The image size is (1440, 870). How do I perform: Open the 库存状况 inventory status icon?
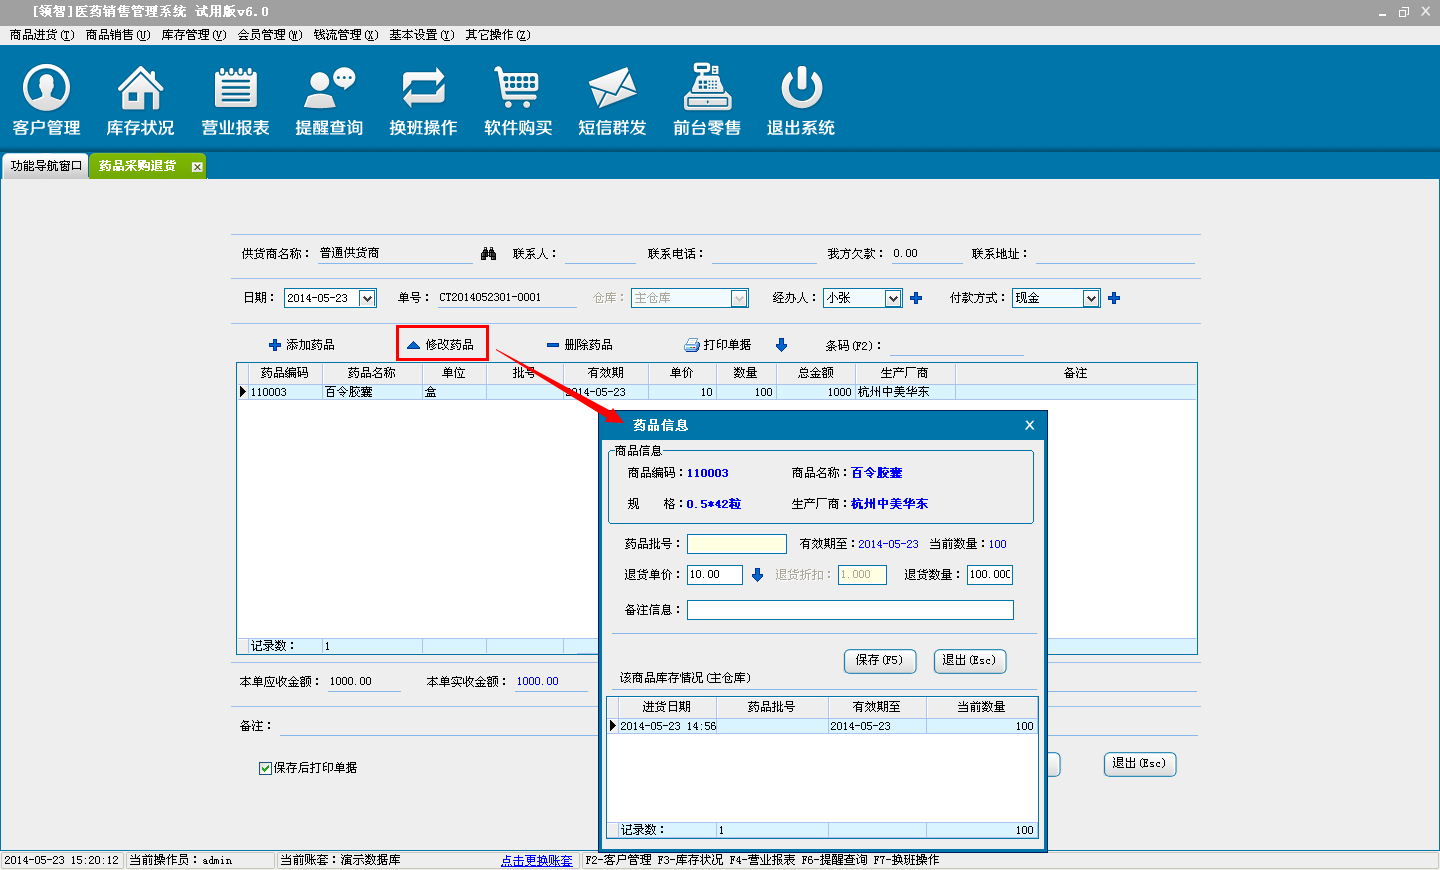[x=140, y=100]
